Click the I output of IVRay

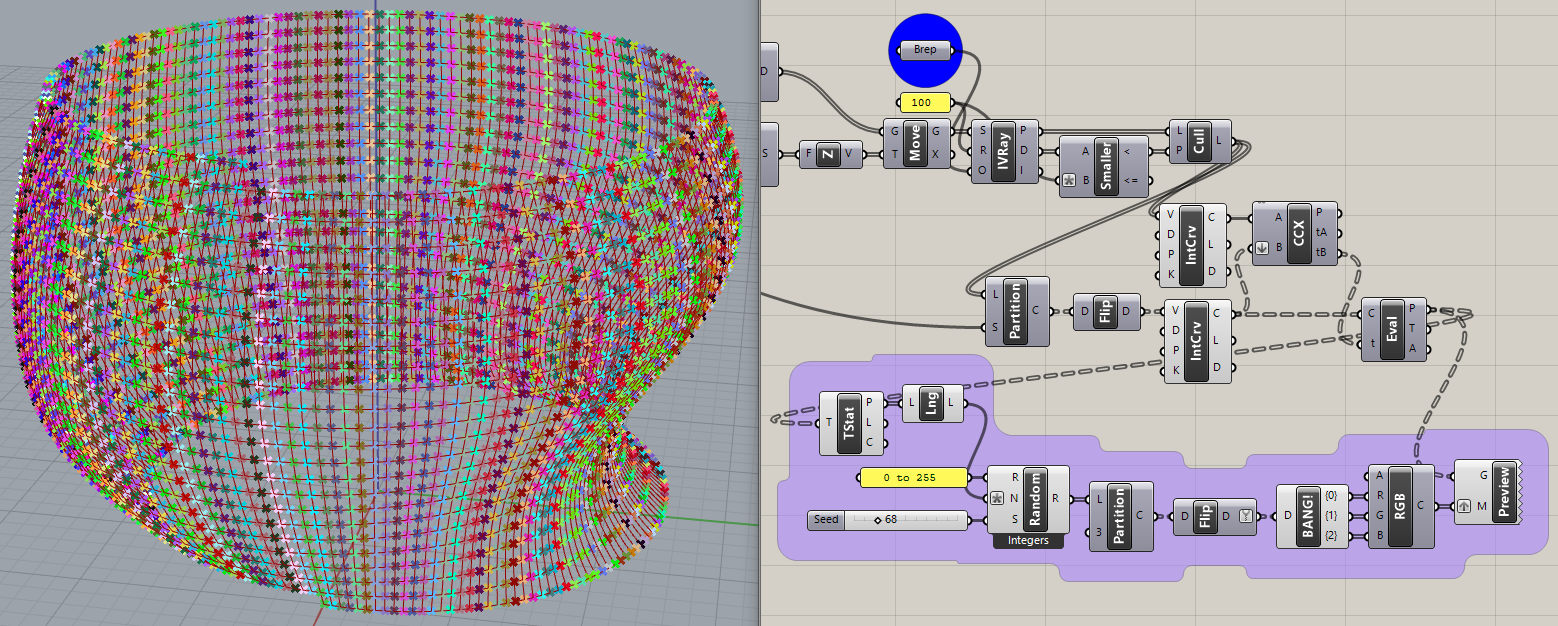(1024, 171)
